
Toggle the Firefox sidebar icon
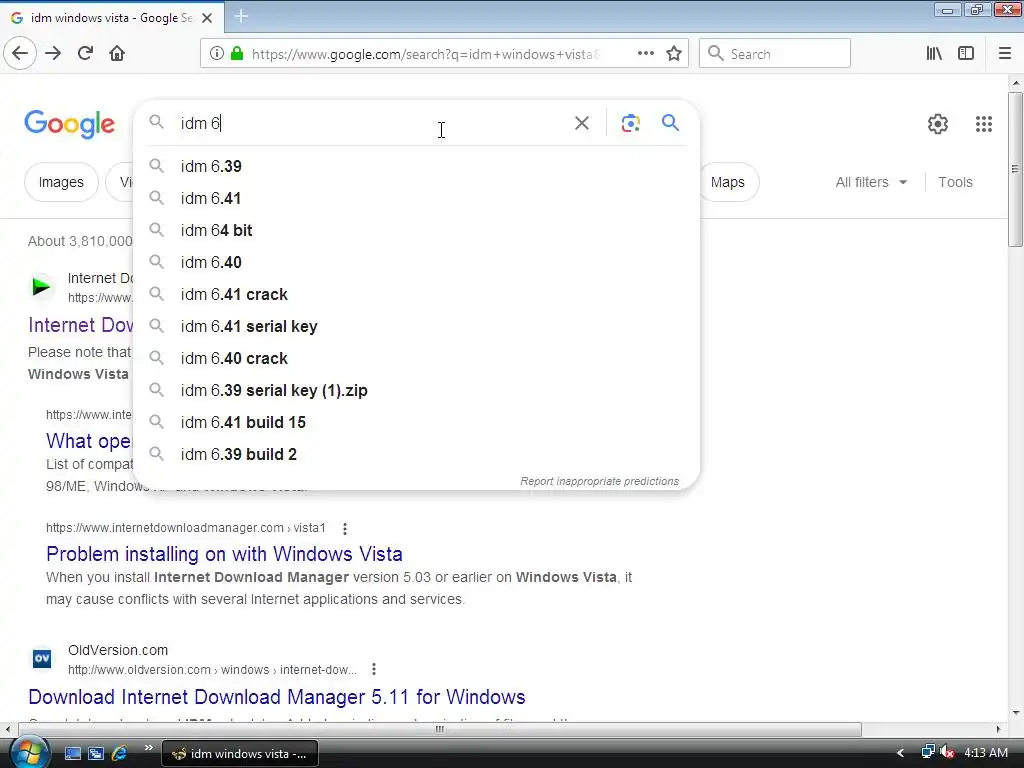point(966,54)
